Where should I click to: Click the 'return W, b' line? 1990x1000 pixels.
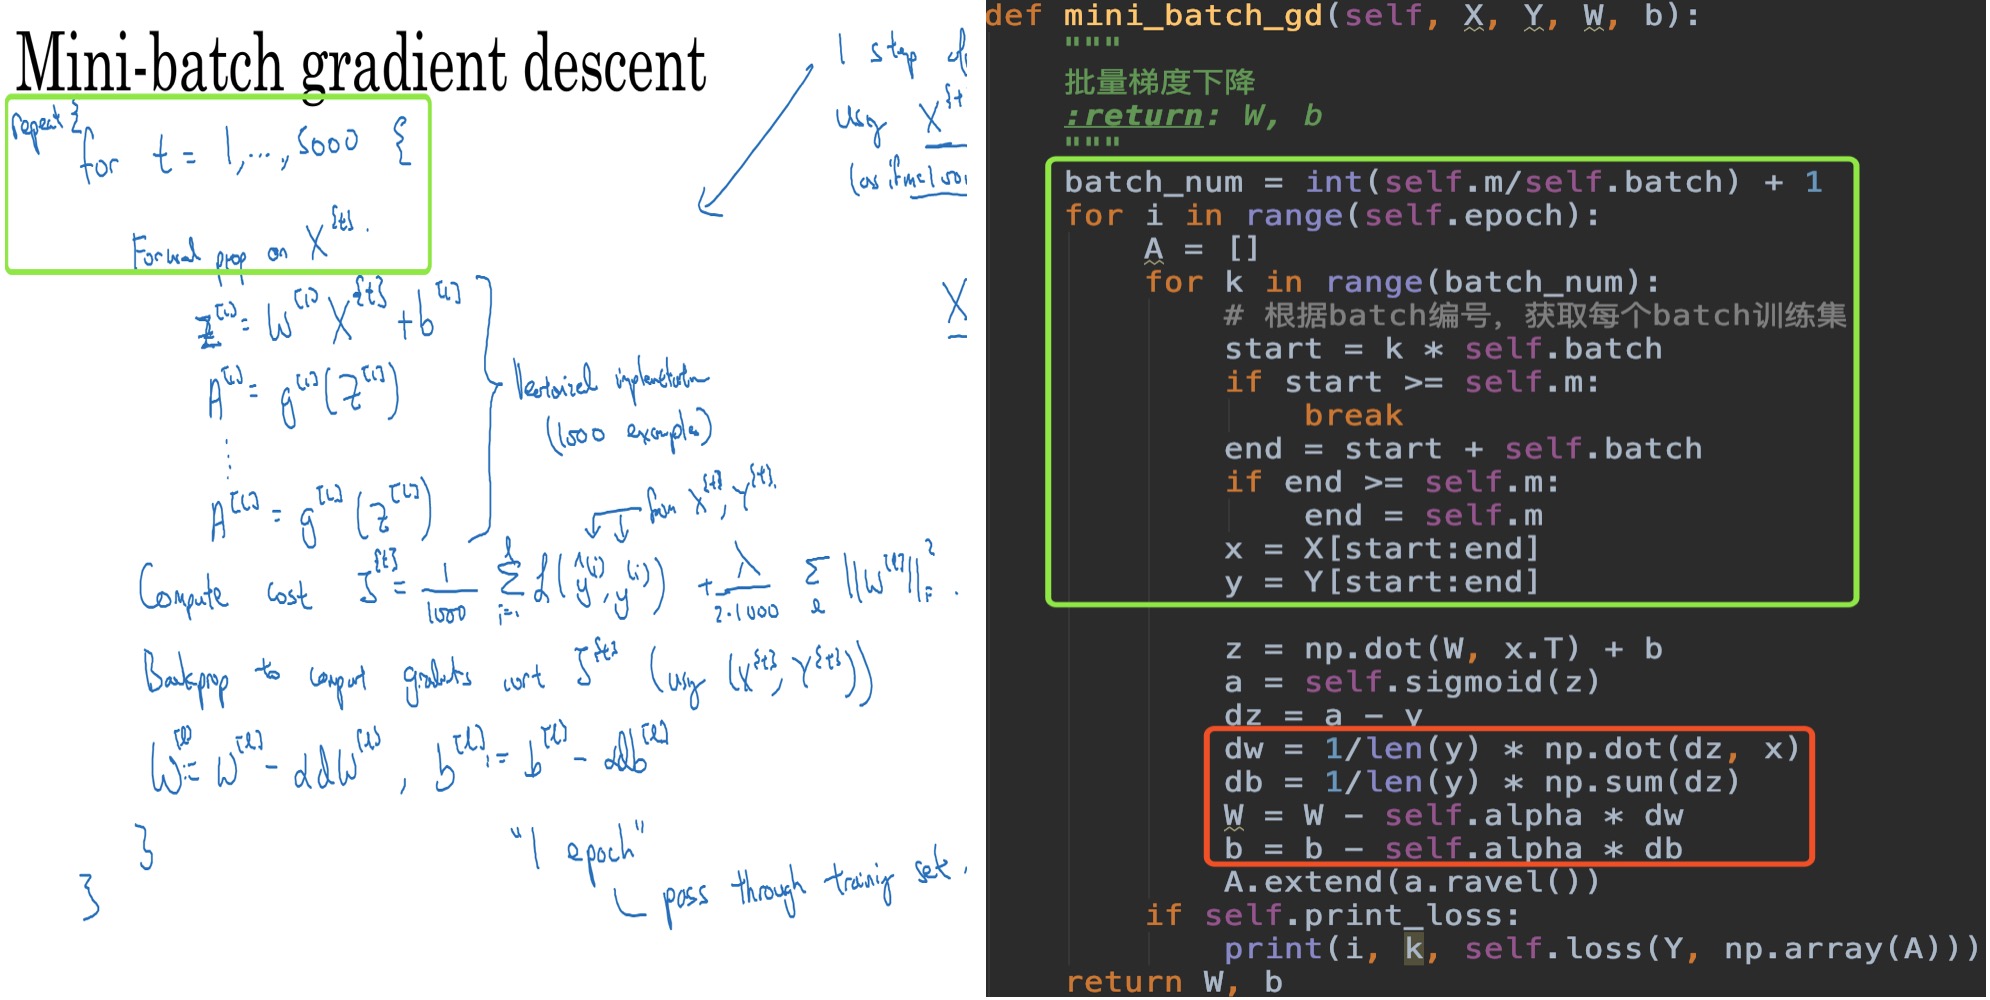pos(1174,982)
